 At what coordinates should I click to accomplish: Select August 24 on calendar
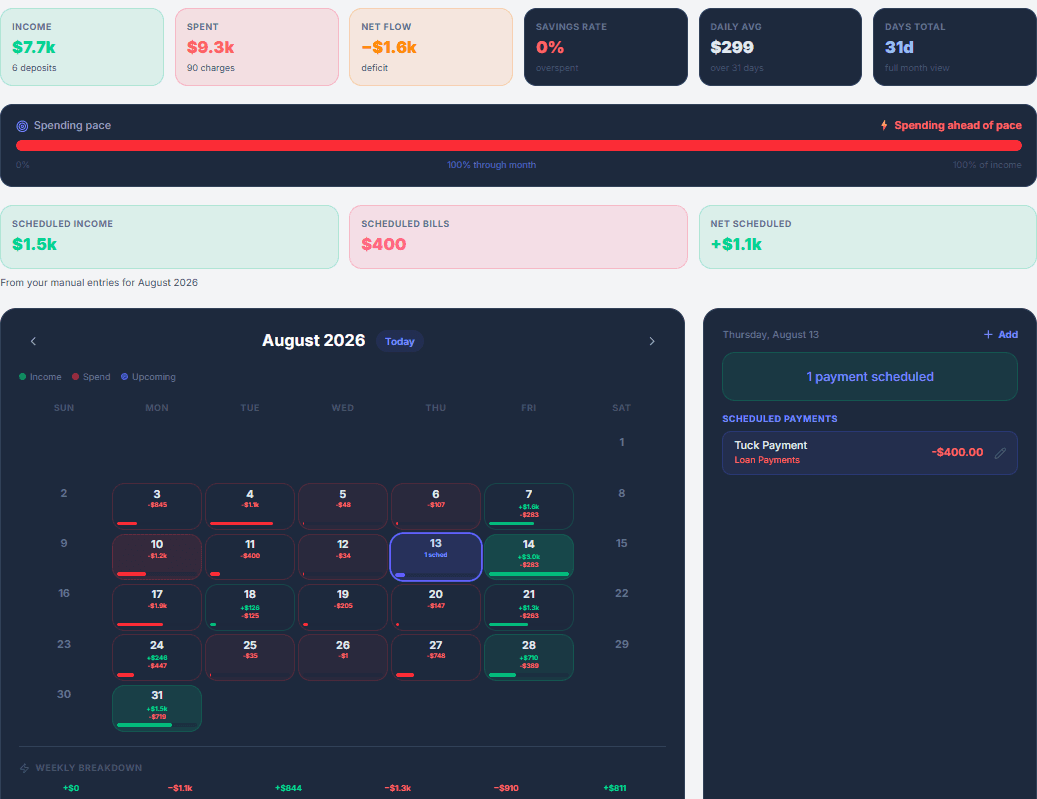[x=157, y=657]
